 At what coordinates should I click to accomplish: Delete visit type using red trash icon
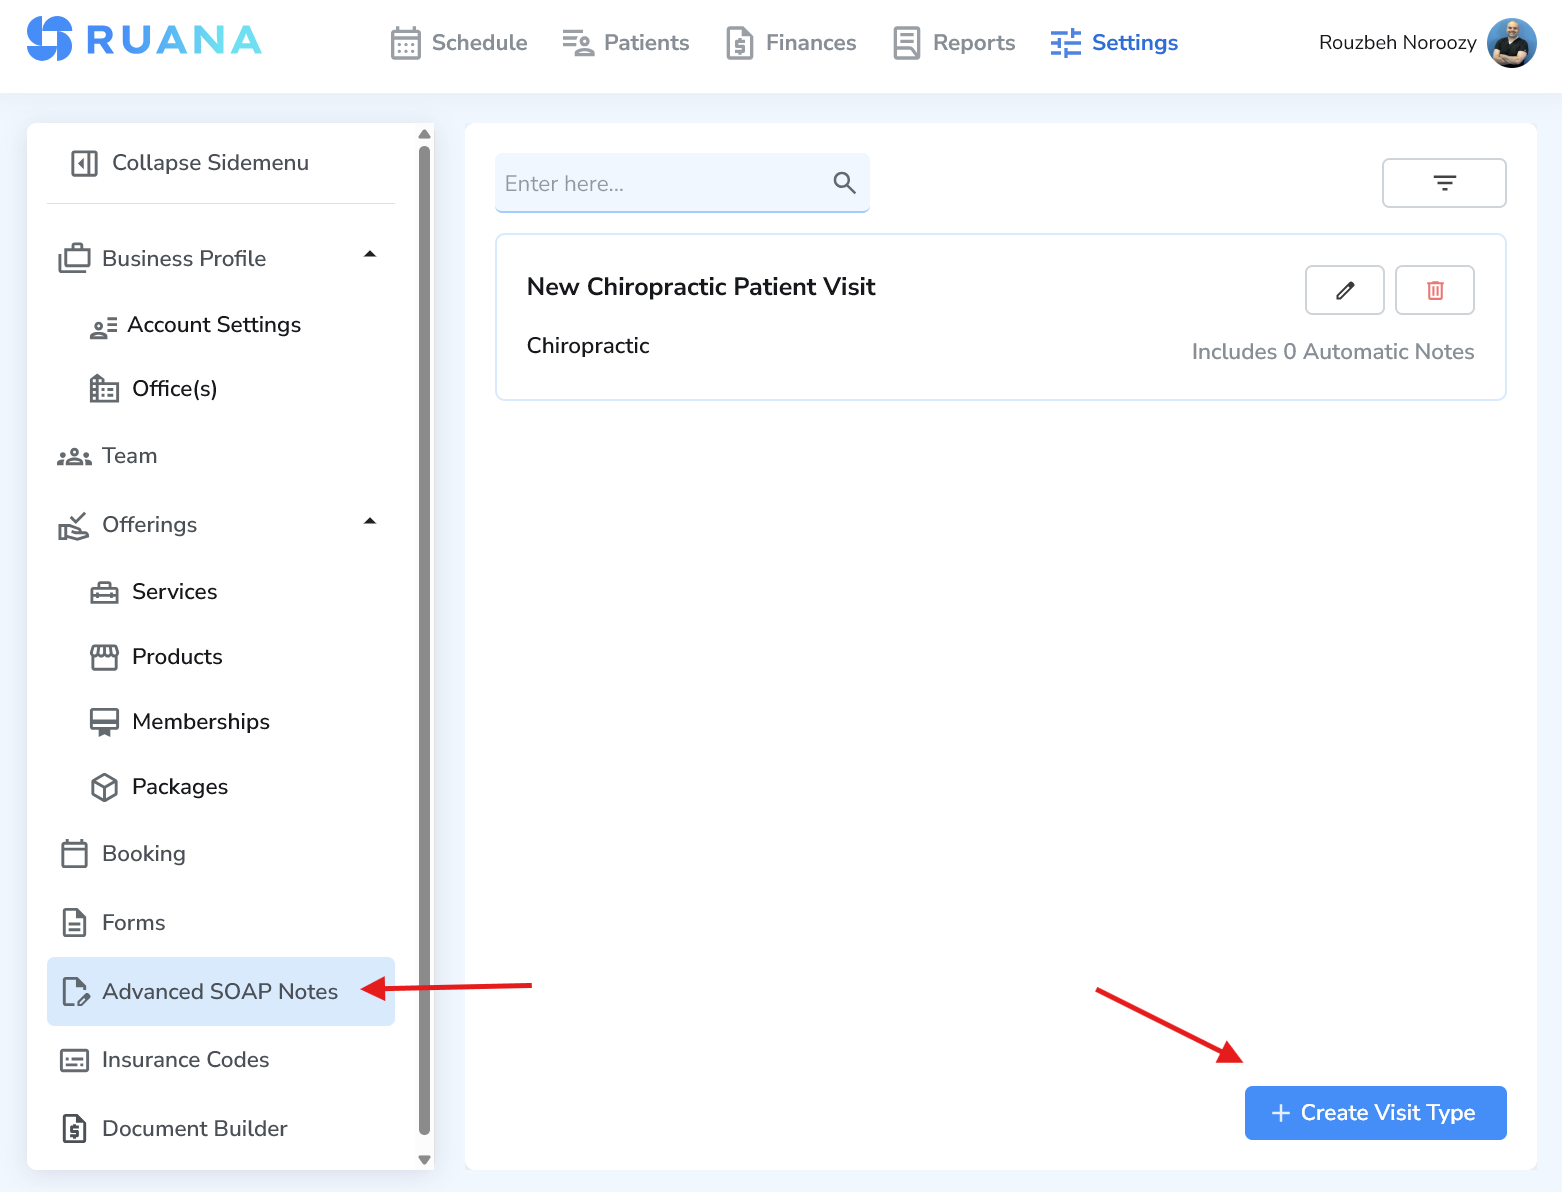[x=1434, y=290]
